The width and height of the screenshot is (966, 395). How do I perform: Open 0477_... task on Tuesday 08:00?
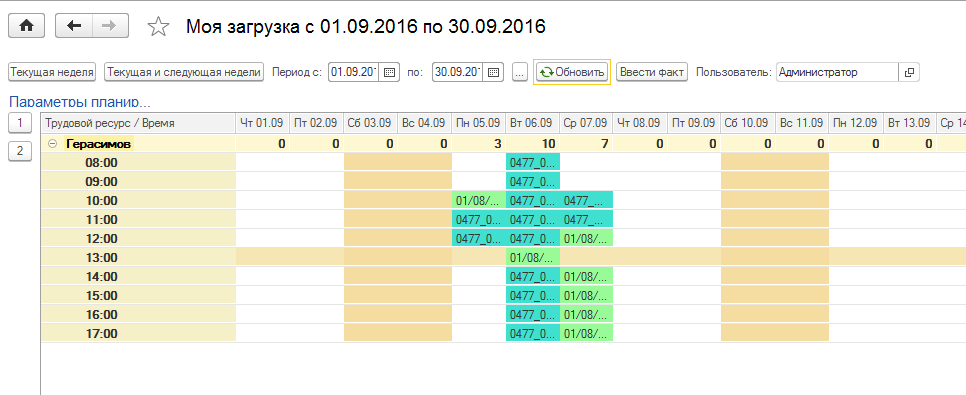point(532,163)
